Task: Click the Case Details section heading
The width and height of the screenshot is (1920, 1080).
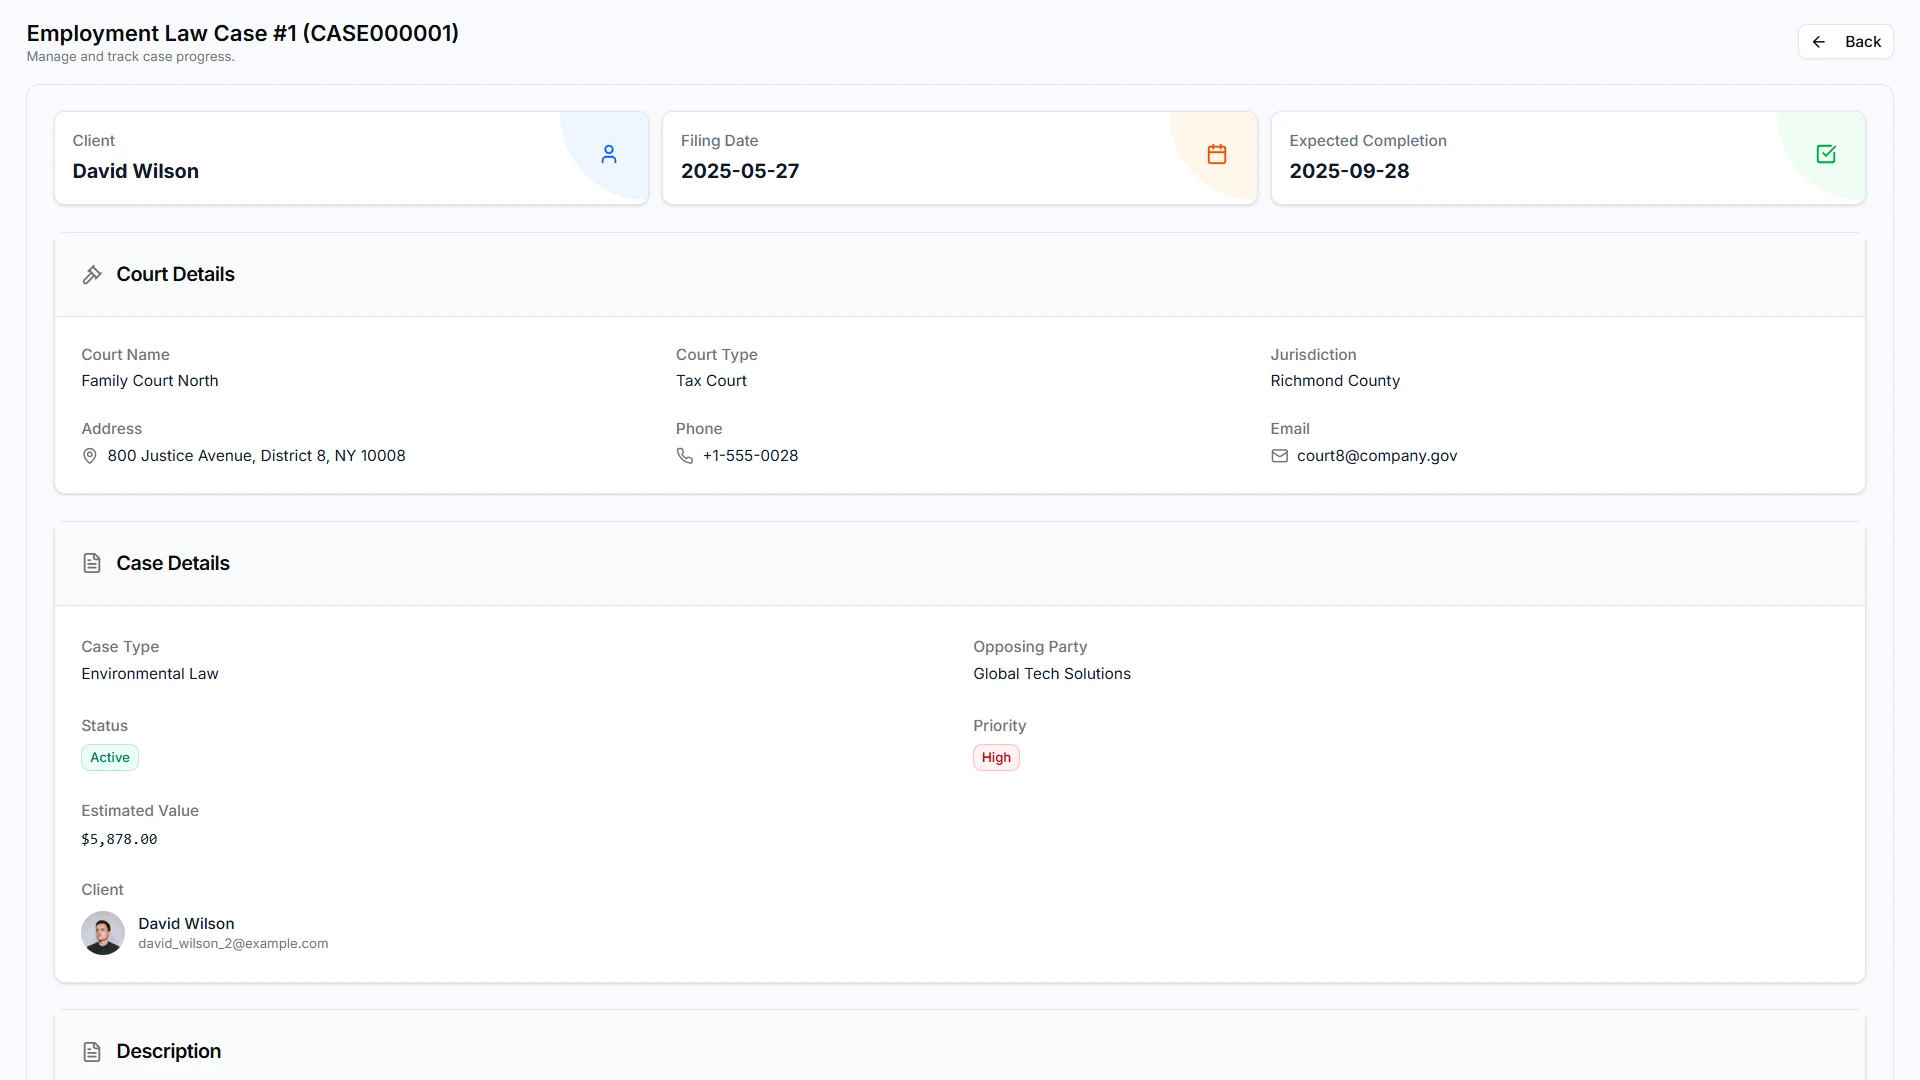Action: (x=173, y=564)
